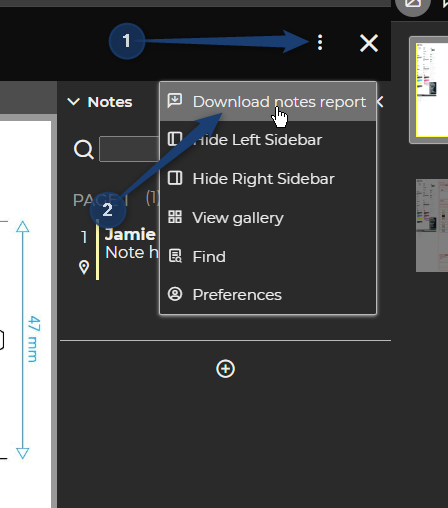
Task: Click the gallery grid icon
Action: 175,217
